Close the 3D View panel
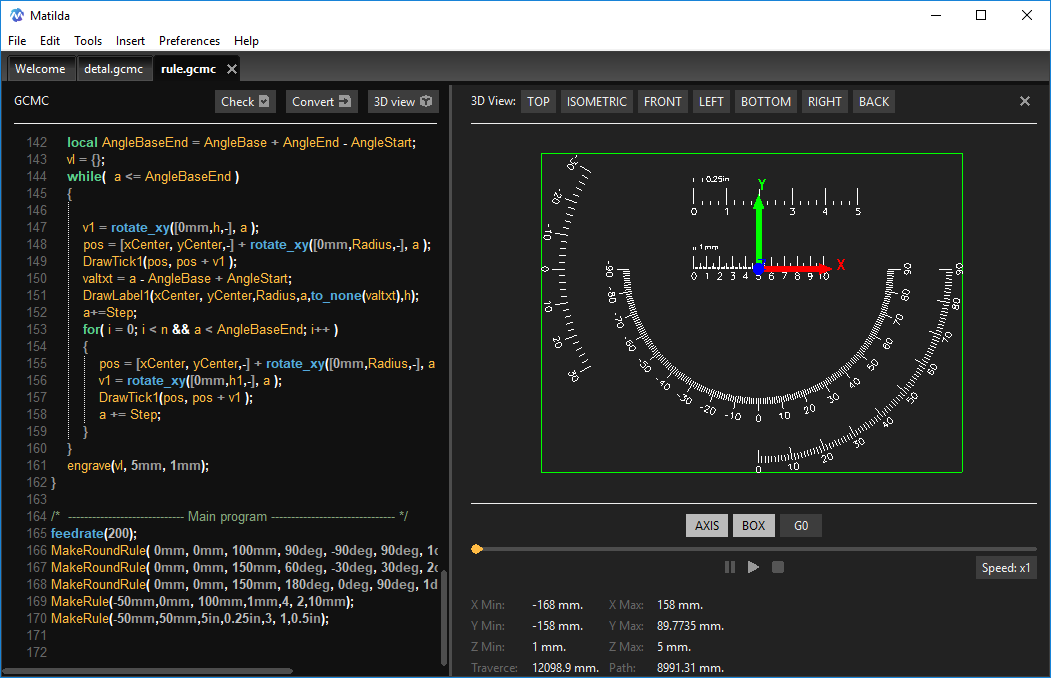This screenshot has height=678, width=1051. [x=1024, y=101]
